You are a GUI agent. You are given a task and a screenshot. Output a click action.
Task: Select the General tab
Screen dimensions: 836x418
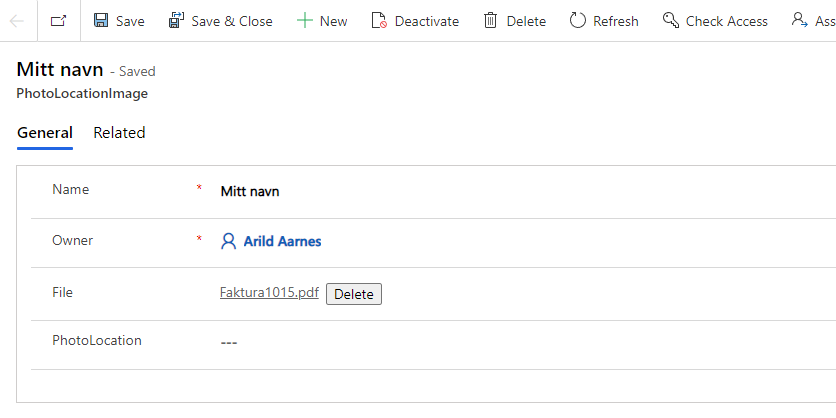click(x=45, y=133)
